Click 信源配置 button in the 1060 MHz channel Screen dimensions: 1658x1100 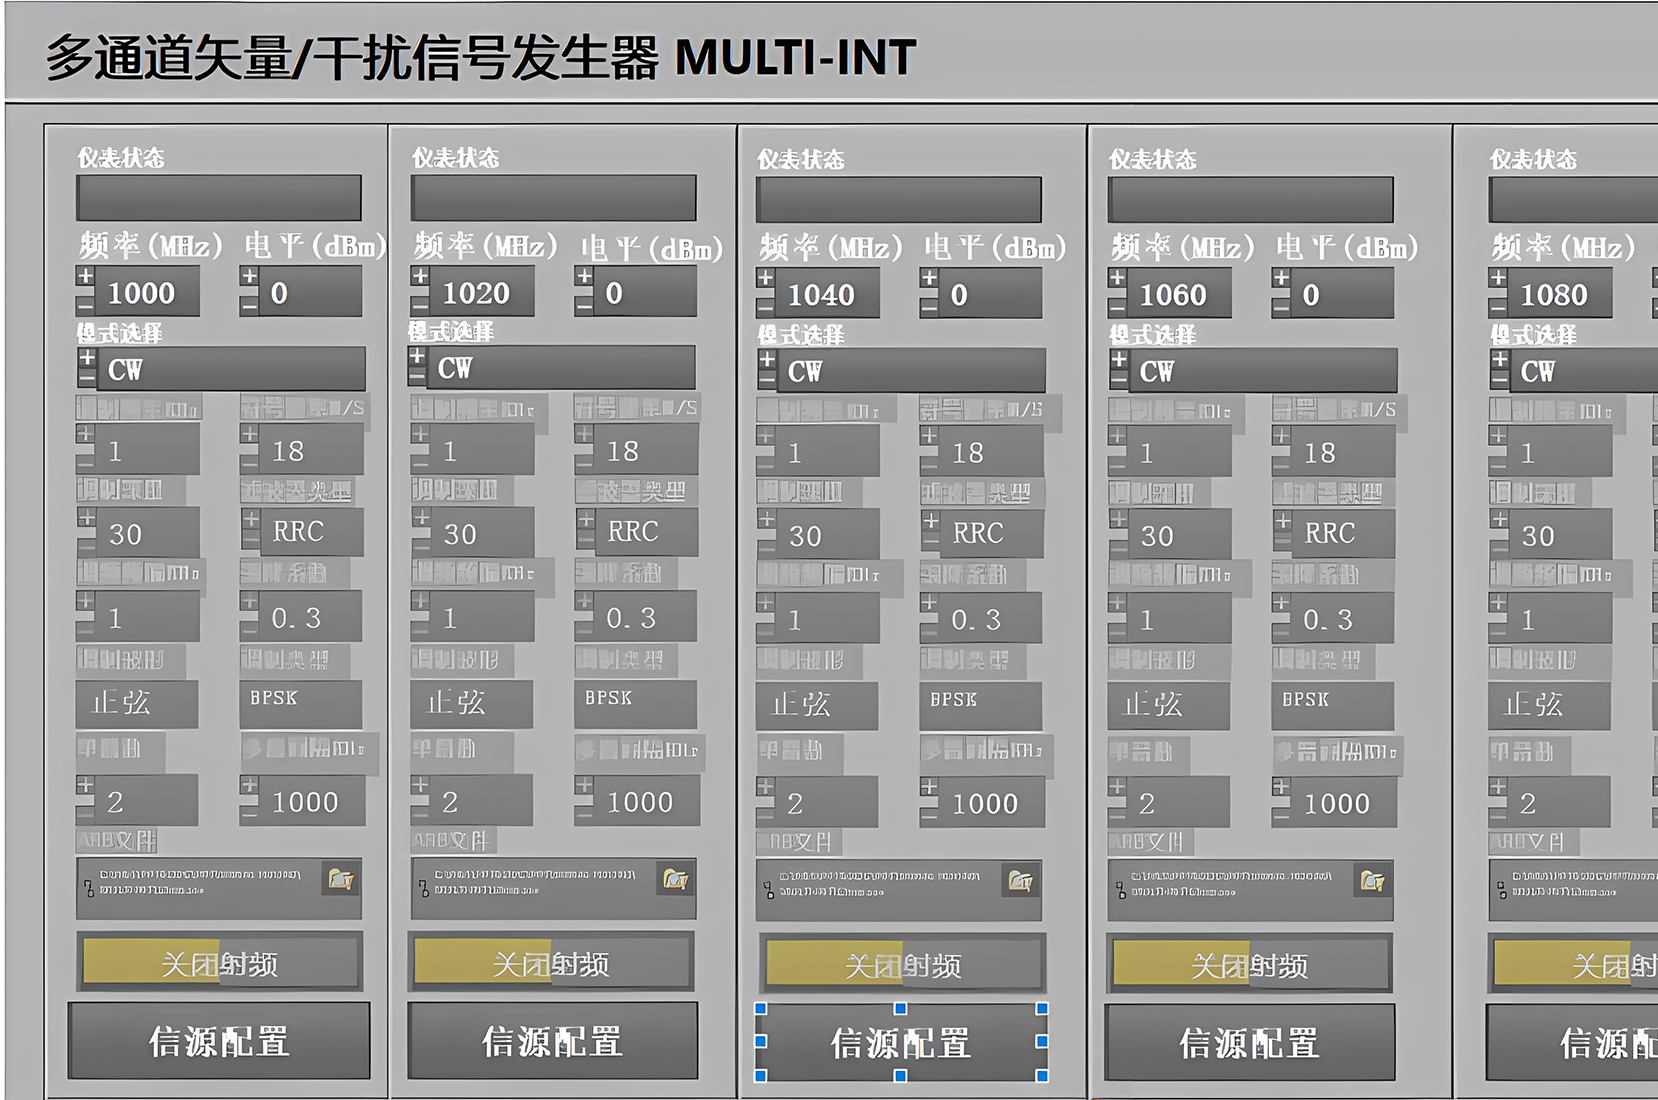1249,1043
